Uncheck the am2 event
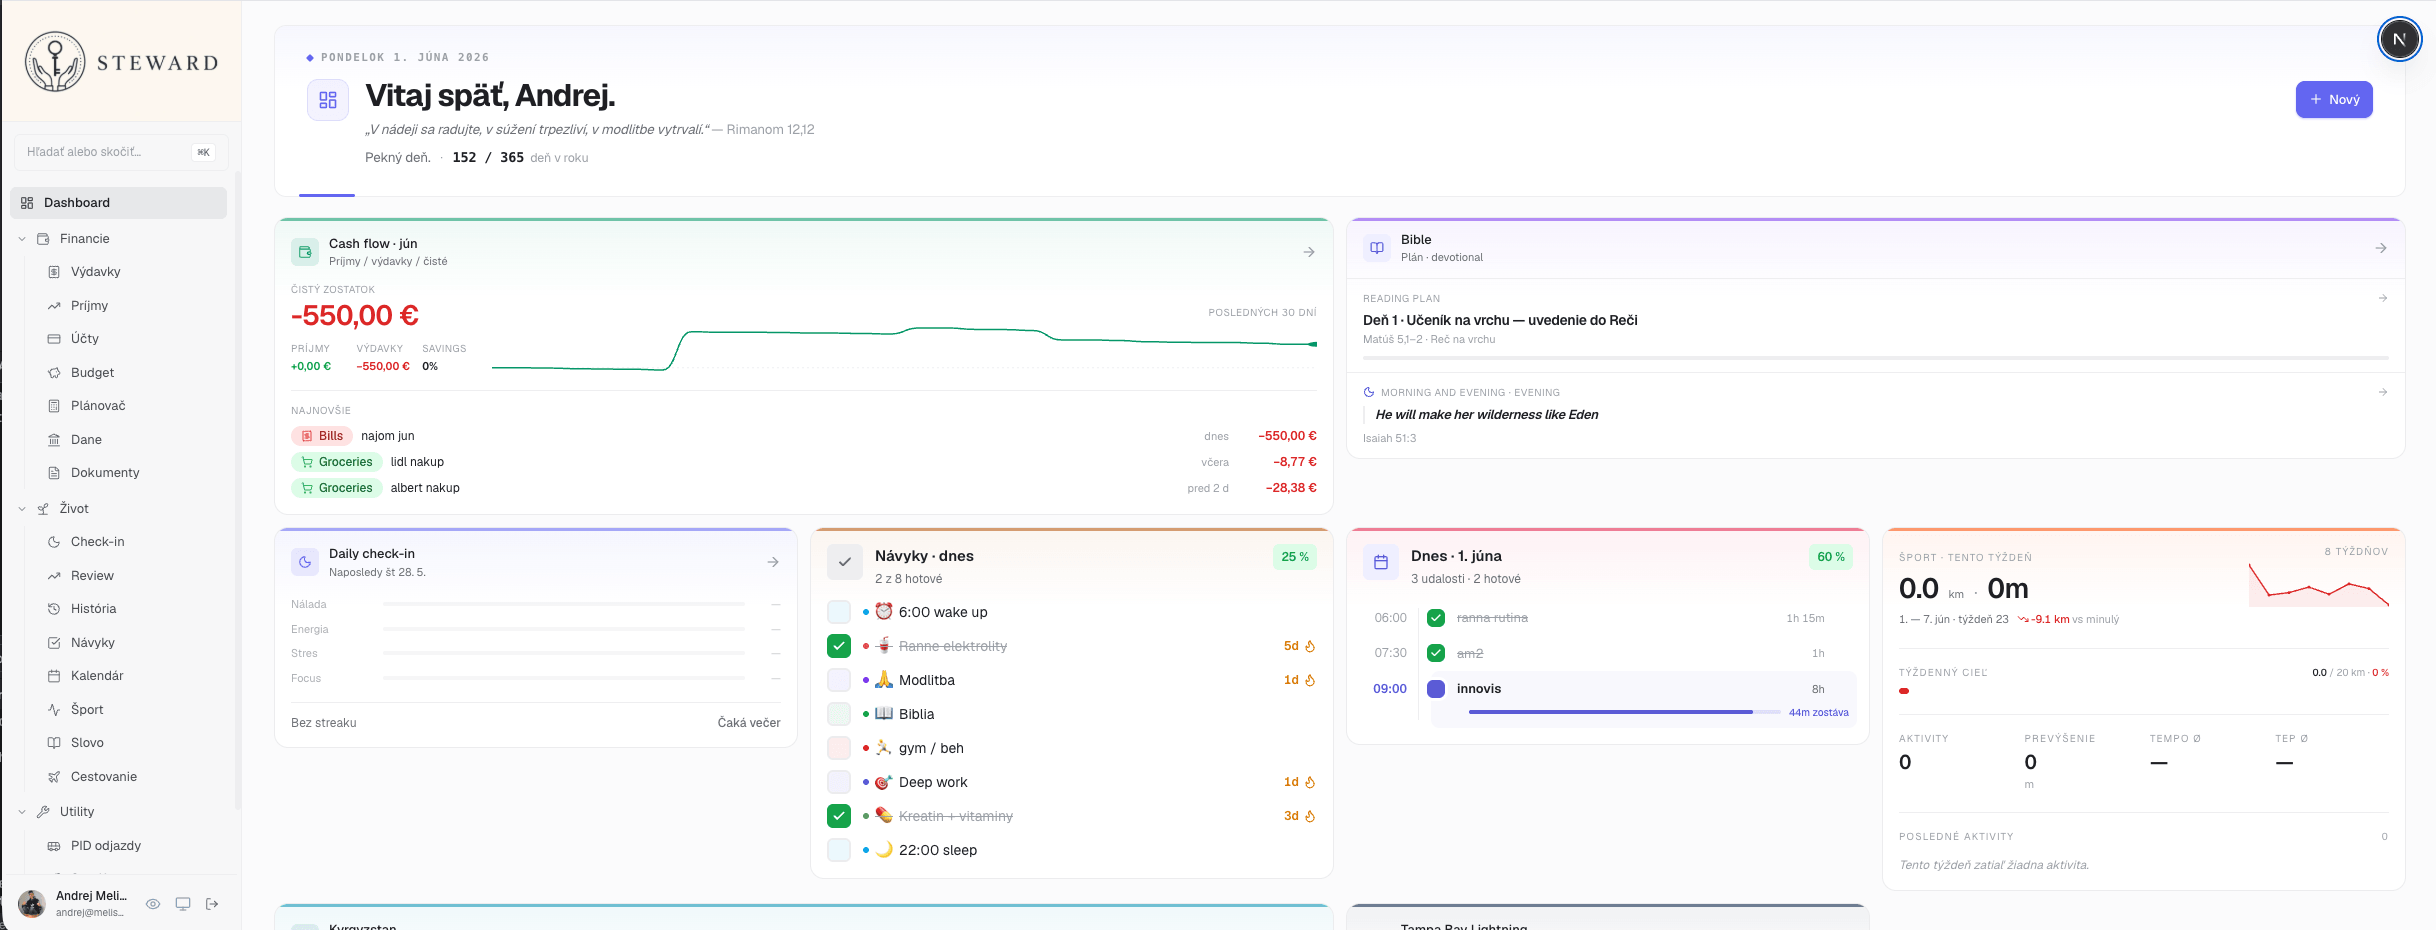 tap(1436, 653)
